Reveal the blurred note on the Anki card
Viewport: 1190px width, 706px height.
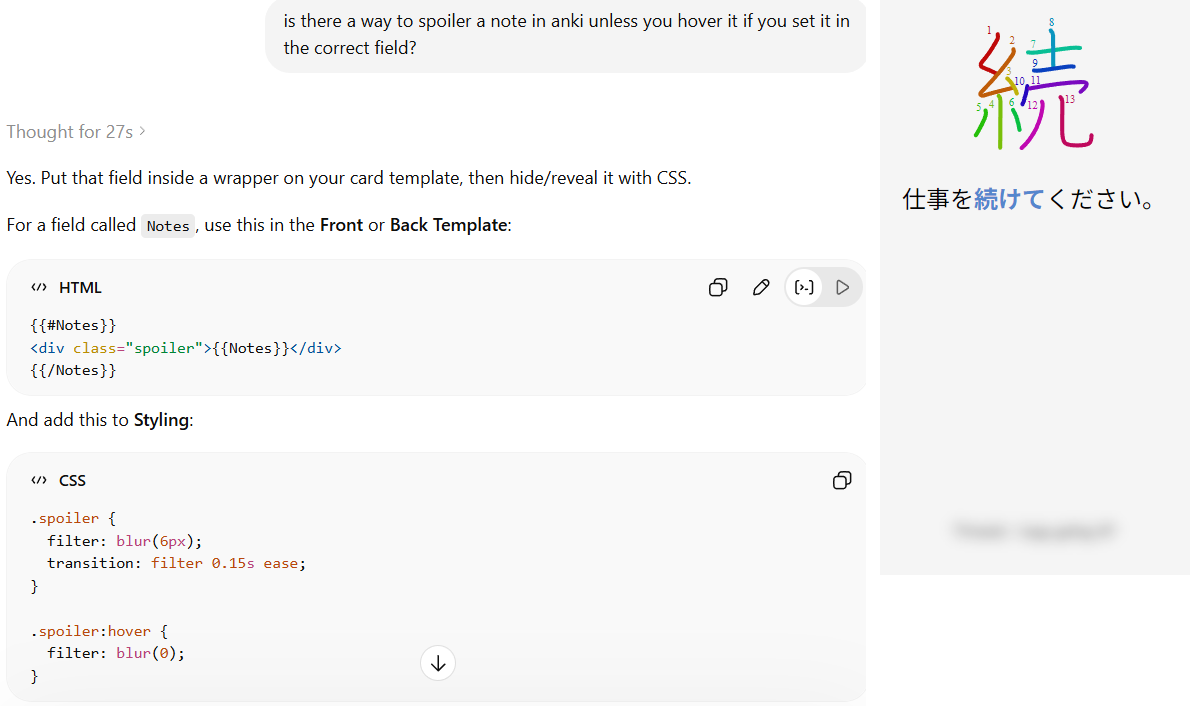click(1034, 531)
